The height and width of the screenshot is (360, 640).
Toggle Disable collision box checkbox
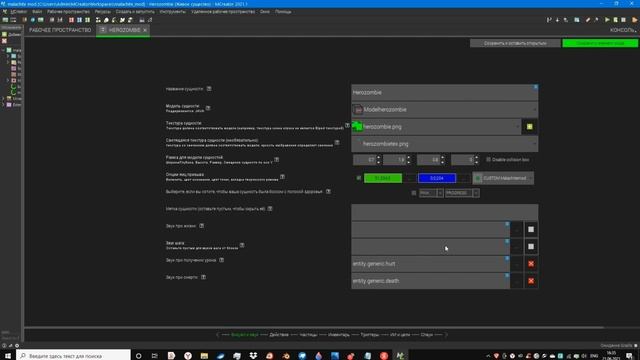point(489,160)
